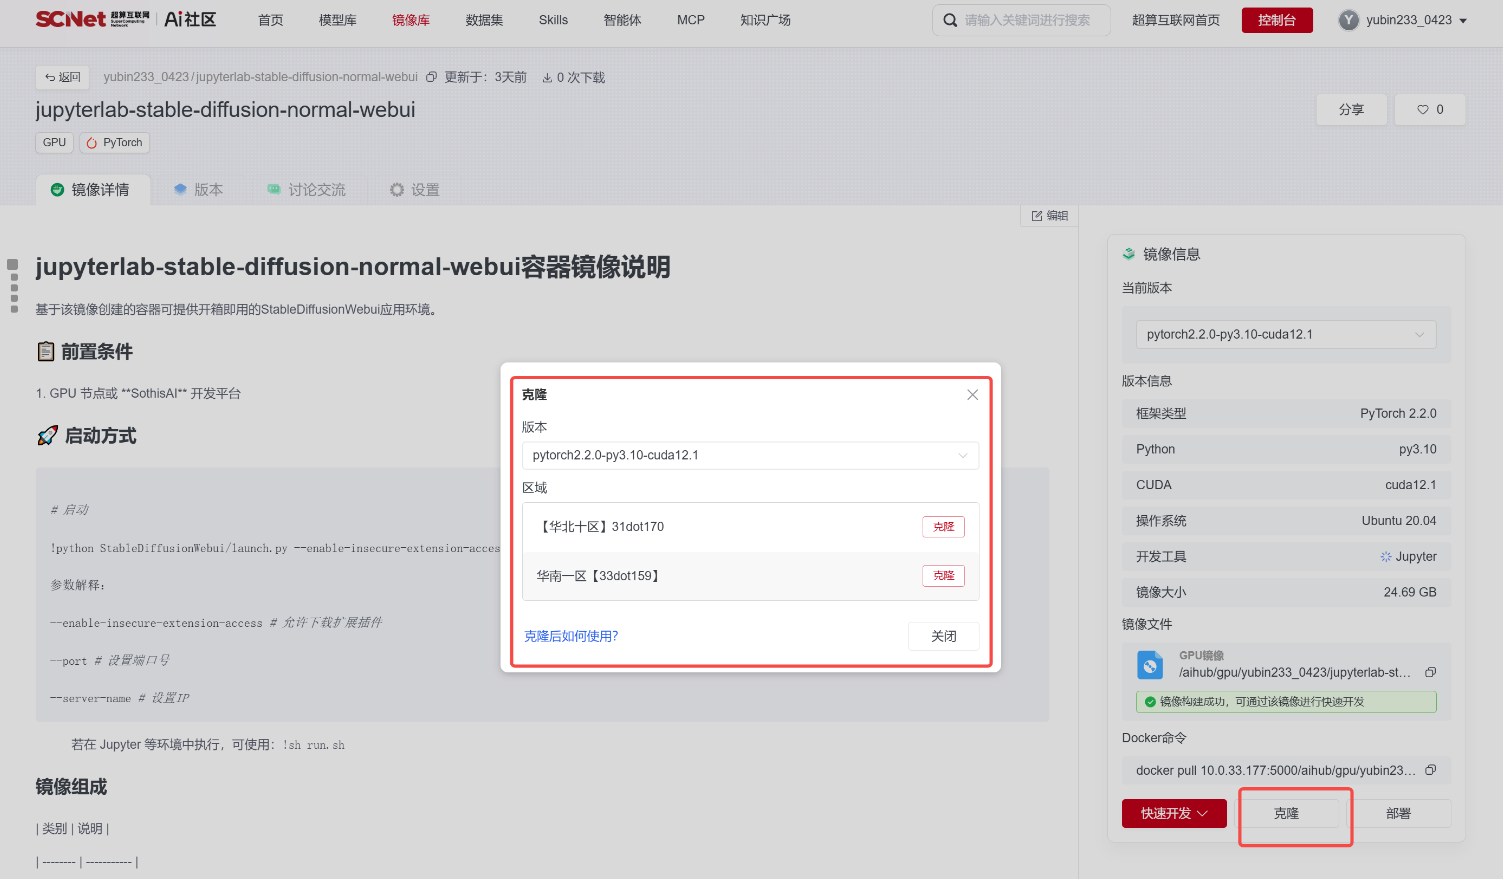Open the MCP nav item
1503x879 pixels.
691,20
